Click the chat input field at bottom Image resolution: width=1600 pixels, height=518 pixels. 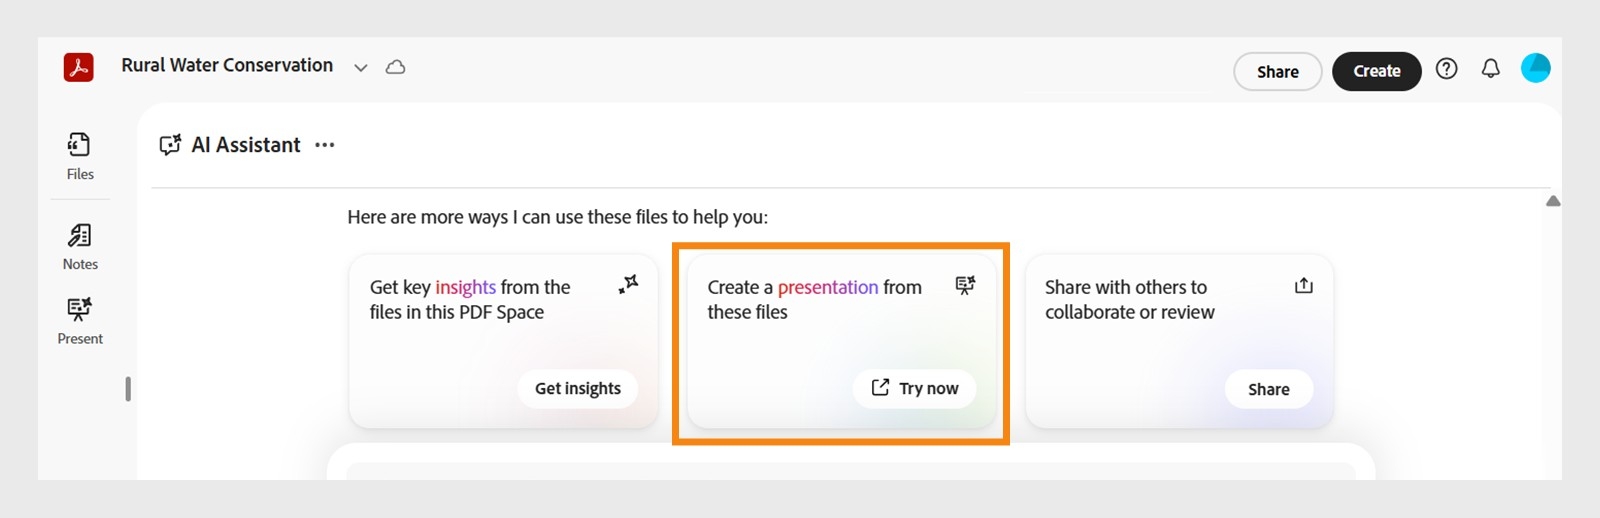pos(850,468)
